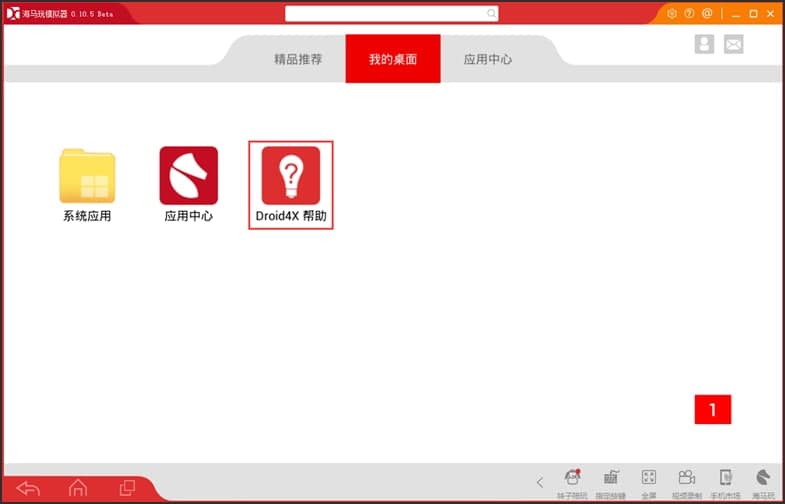Open messages via the envelope icon
Image resolution: width=785 pixels, height=504 pixels.
734,44
